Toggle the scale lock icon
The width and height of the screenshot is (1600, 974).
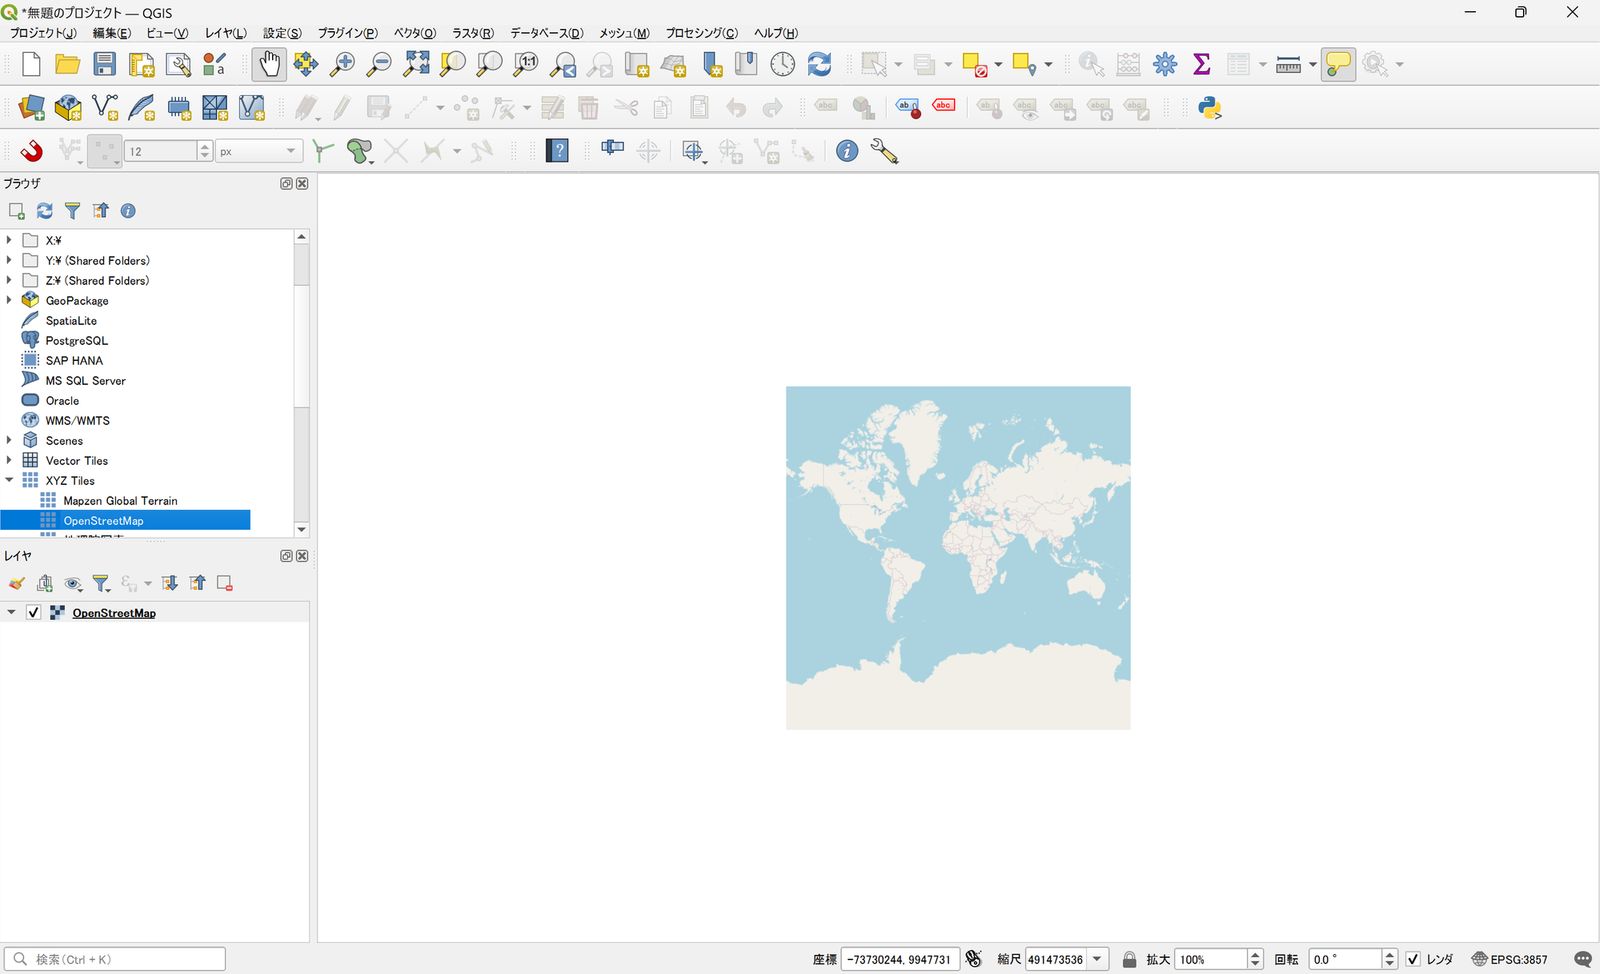[1129, 959]
